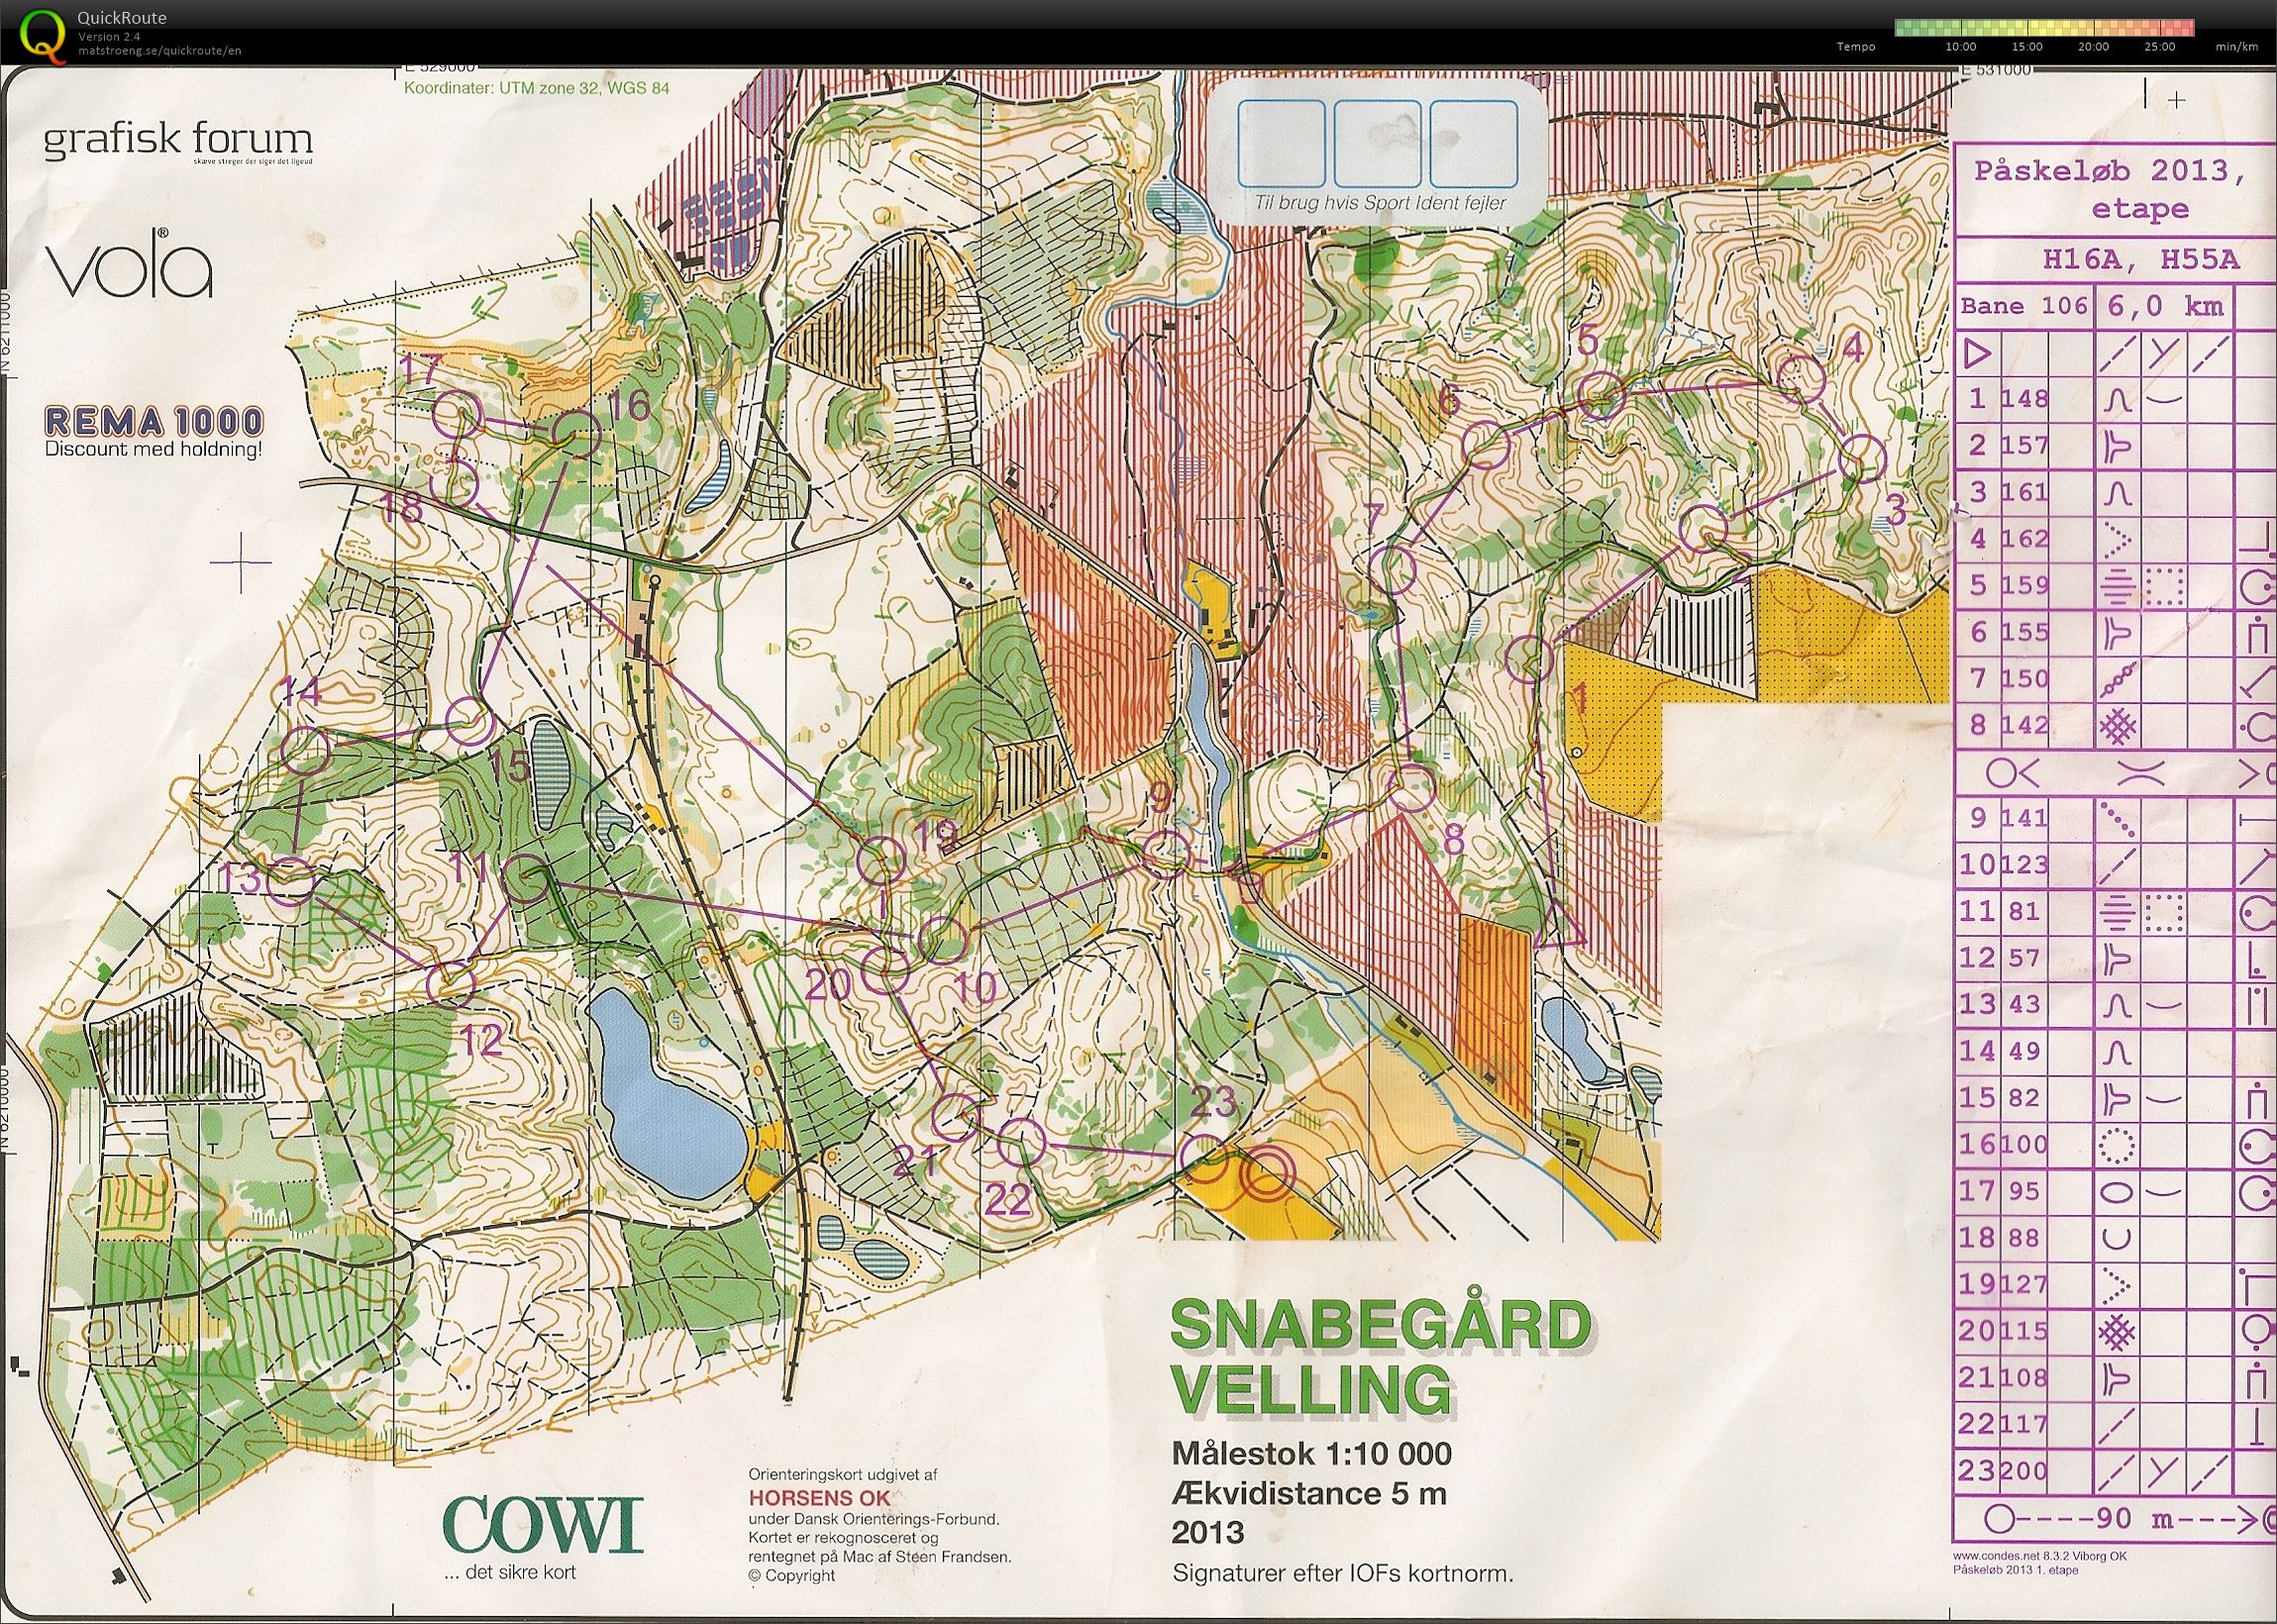Select control description row 20 code 115

coord(2024,1331)
